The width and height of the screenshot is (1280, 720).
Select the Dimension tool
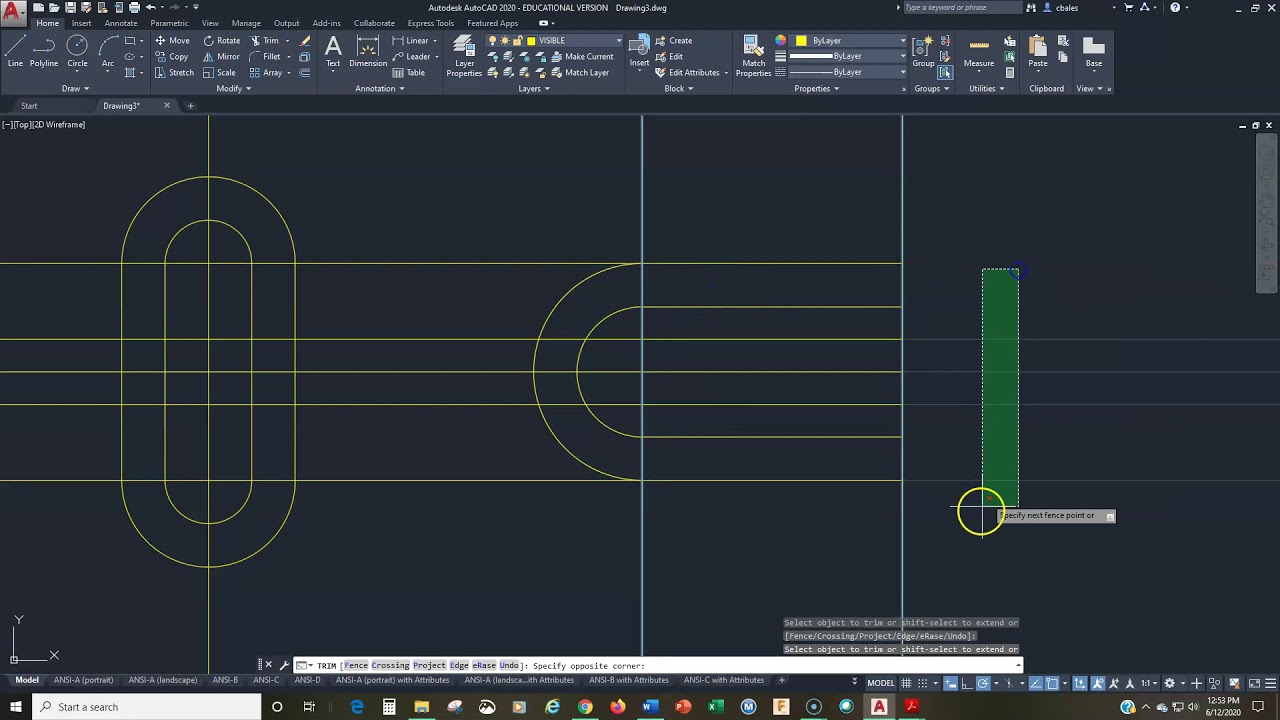coord(368,52)
